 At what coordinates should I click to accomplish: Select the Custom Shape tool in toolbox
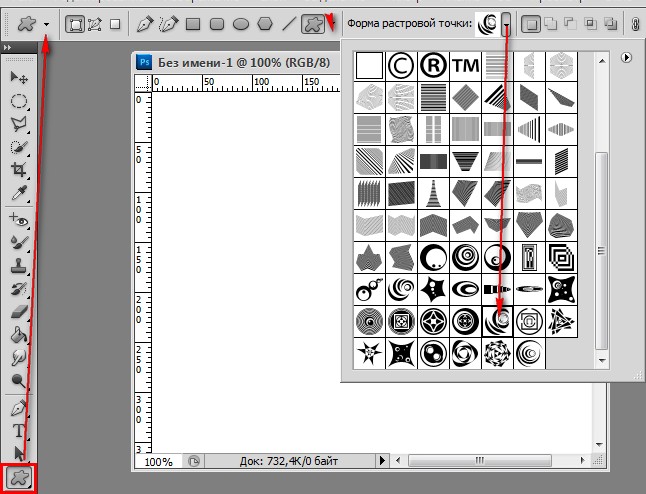(x=19, y=478)
